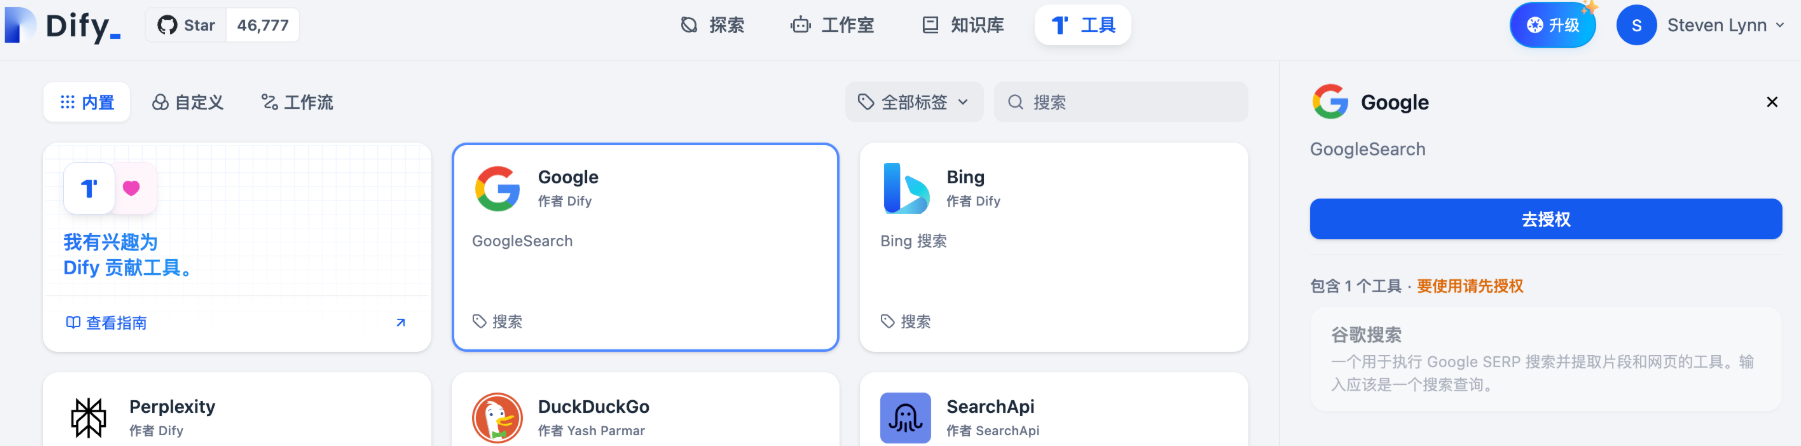Screen dimensions: 1801x446
Task: Expand the Steven Lynn account menu
Action: 1725,25
